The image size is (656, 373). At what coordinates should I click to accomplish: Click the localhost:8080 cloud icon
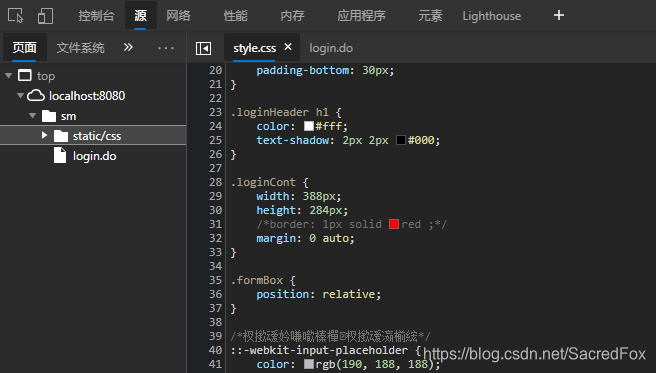point(36,96)
